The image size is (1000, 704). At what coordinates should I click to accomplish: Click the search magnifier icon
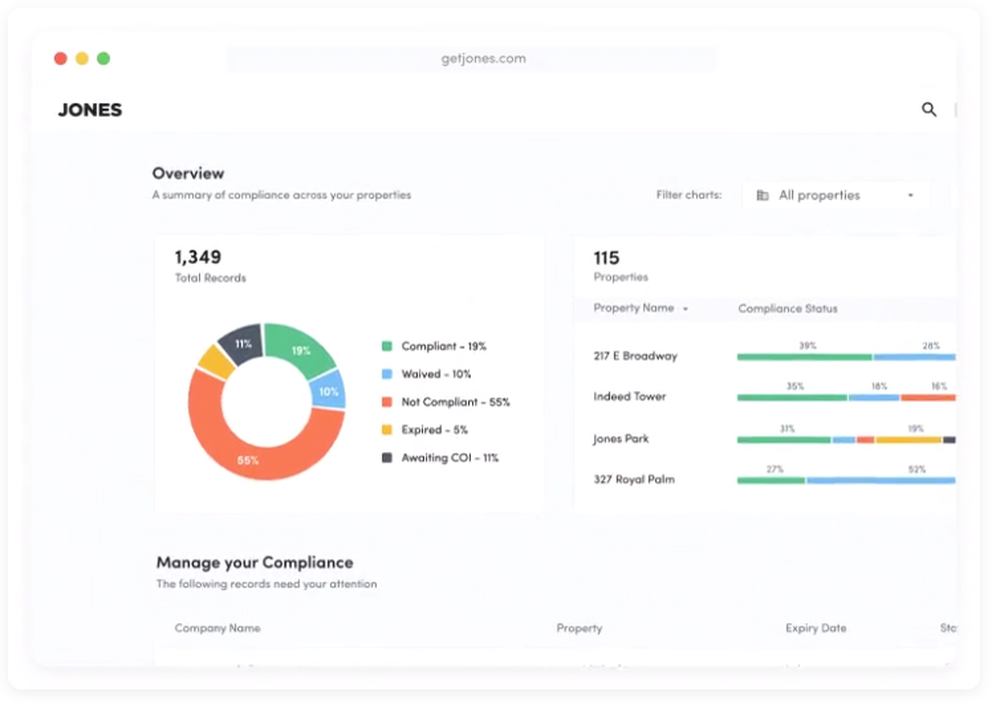coord(929,110)
